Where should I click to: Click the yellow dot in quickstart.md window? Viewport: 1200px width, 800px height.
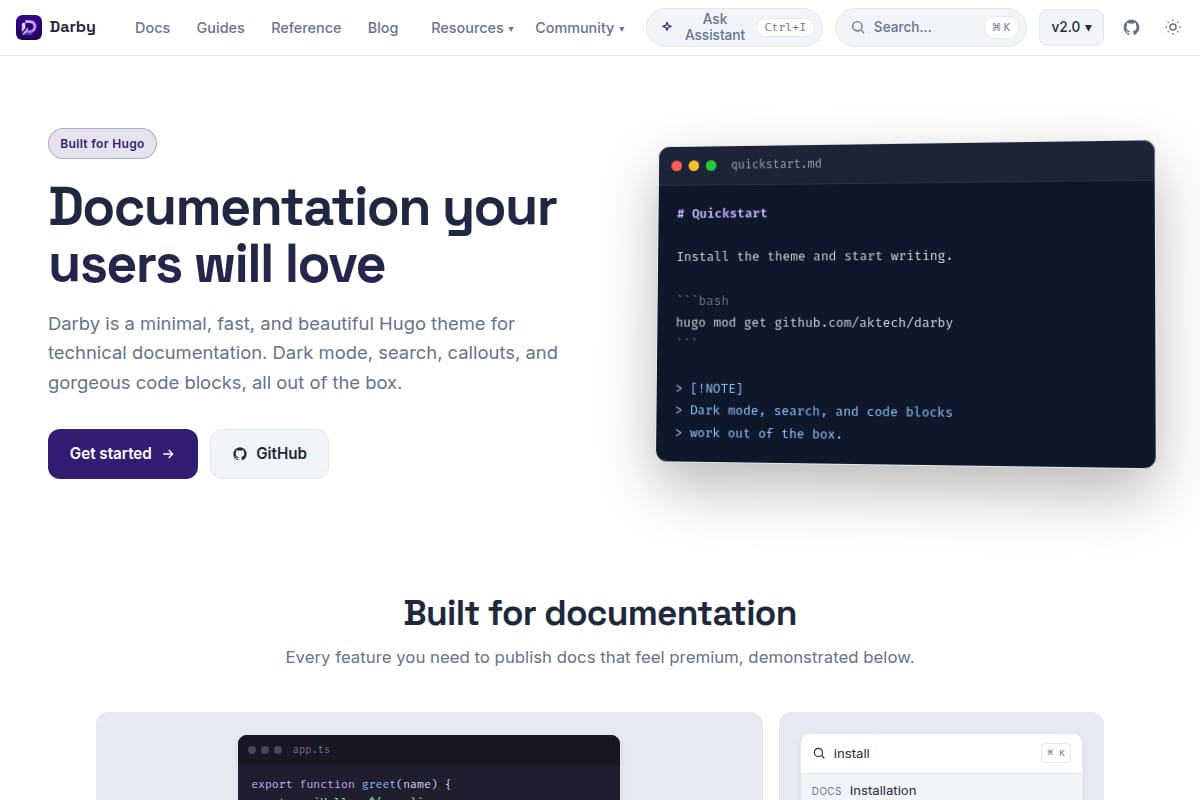click(x=694, y=165)
